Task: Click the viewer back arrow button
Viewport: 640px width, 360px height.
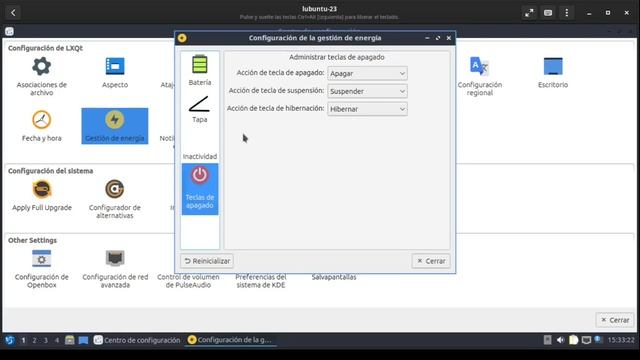Action: [x=13, y=13]
